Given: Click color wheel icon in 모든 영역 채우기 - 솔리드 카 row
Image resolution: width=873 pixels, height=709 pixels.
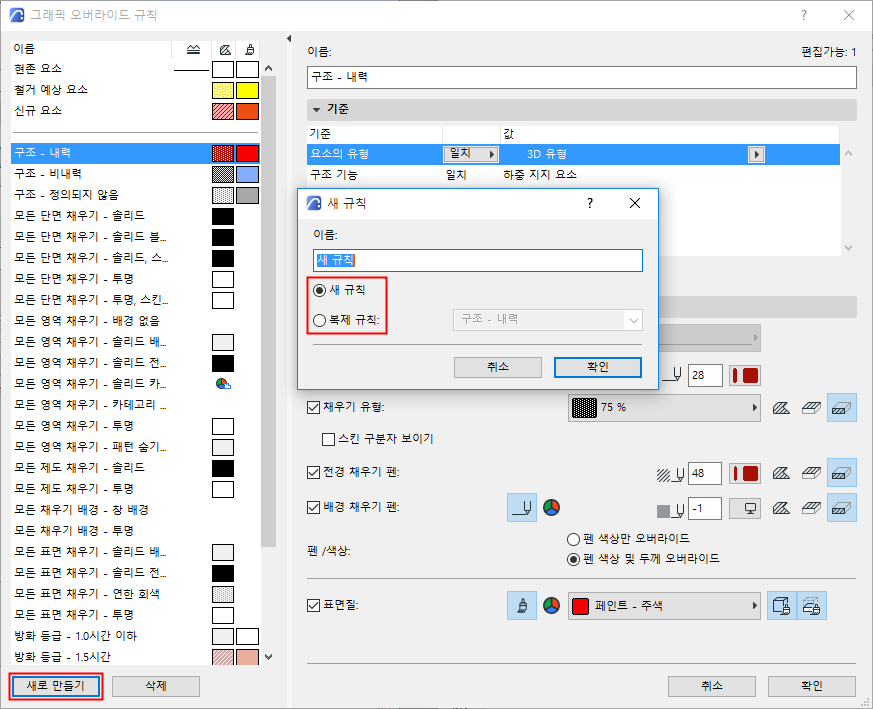Looking at the screenshot, I should [x=223, y=384].
